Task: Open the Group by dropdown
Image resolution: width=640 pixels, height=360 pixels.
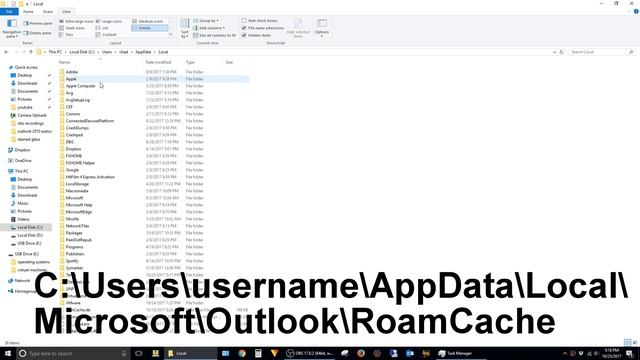Action: point(206,21)
